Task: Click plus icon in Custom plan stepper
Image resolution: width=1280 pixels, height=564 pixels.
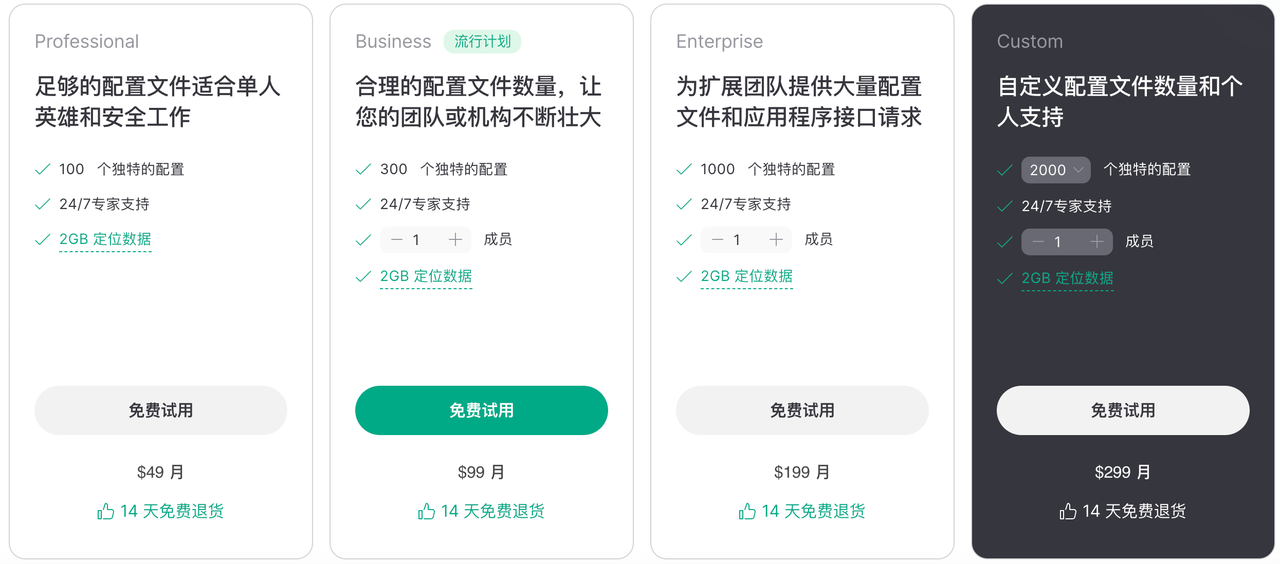Action: 1097,242
